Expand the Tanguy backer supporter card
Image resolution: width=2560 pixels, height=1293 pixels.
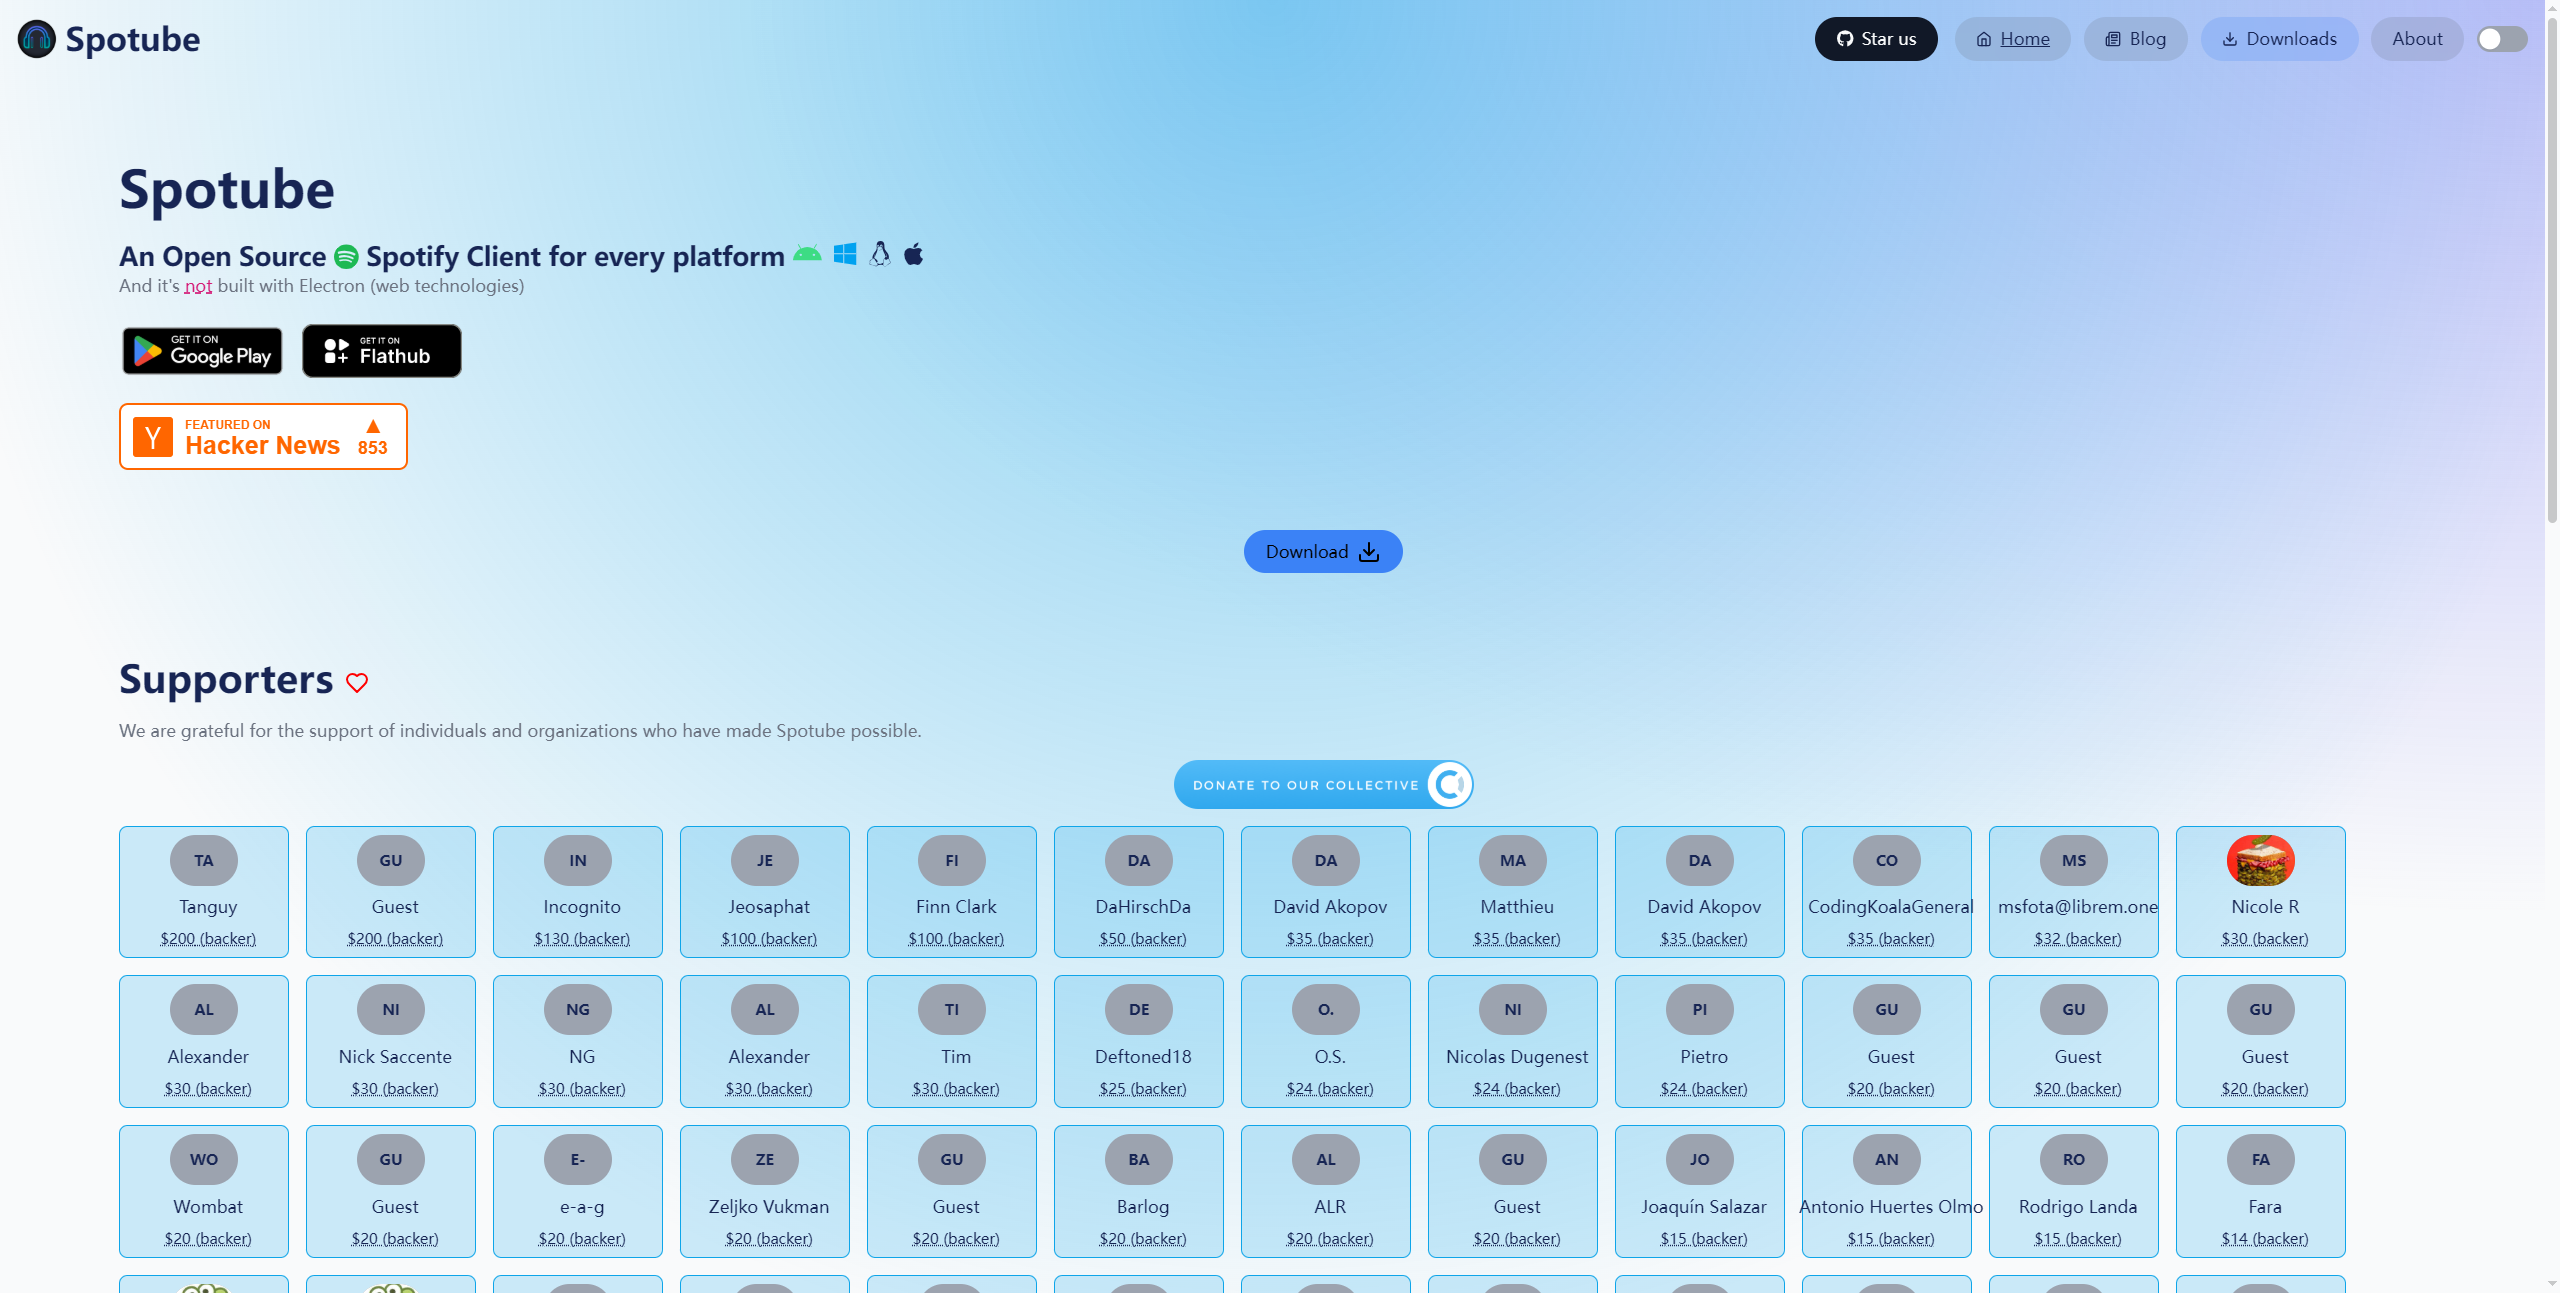[x=204, y=891]
